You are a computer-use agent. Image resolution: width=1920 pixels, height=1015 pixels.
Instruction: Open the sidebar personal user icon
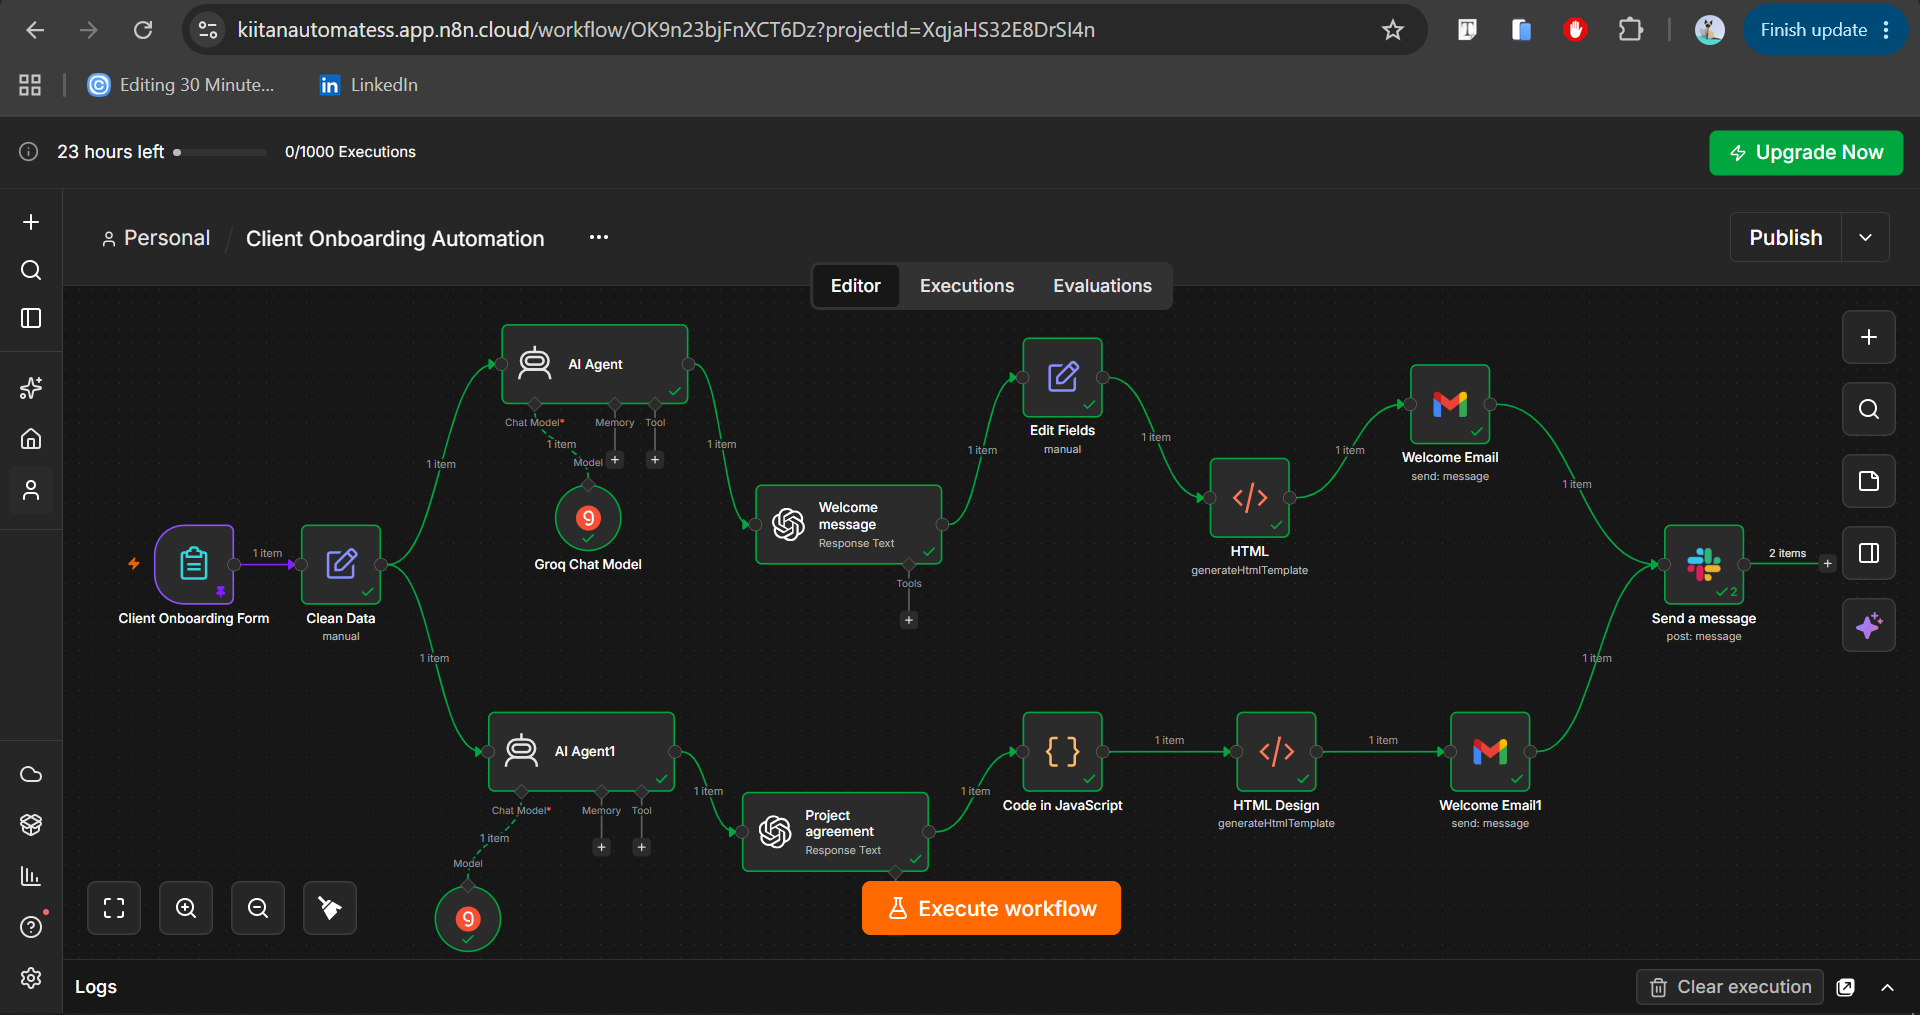click(x=31, y=490)
